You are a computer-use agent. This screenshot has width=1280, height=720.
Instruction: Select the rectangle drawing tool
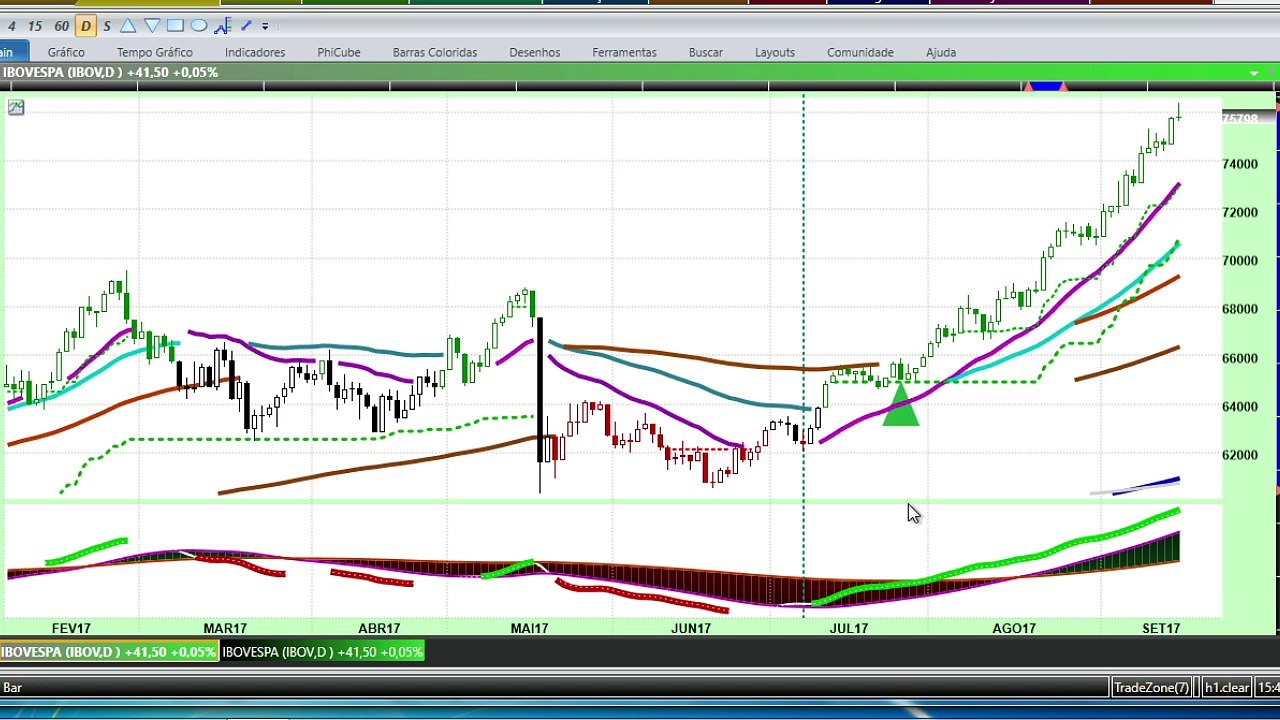click(x=175, y=26)
